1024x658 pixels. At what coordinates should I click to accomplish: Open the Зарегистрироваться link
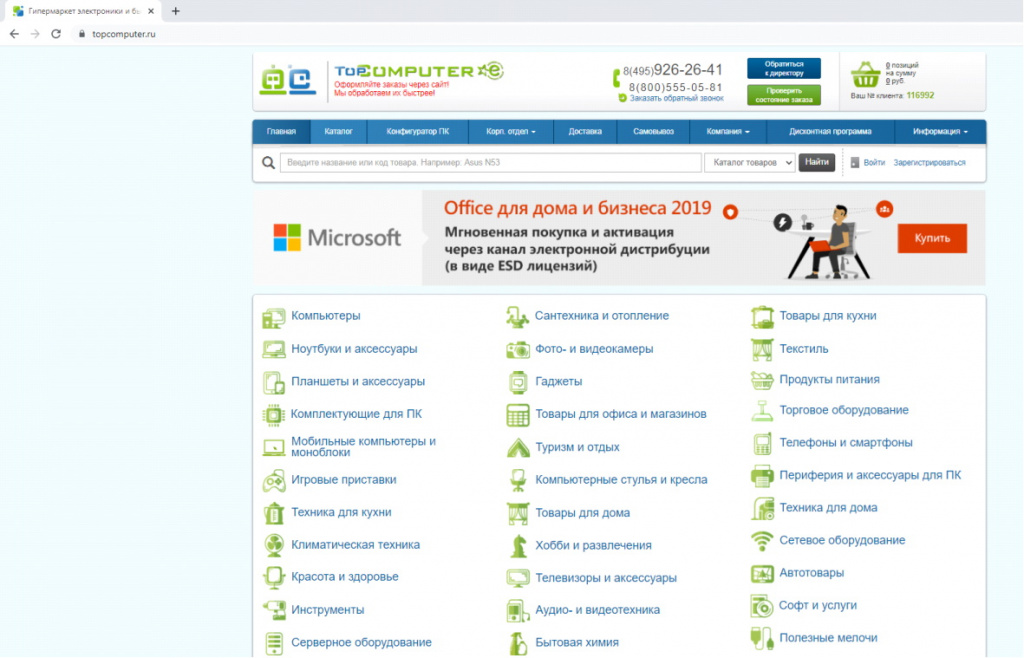[x=929, y=163]
